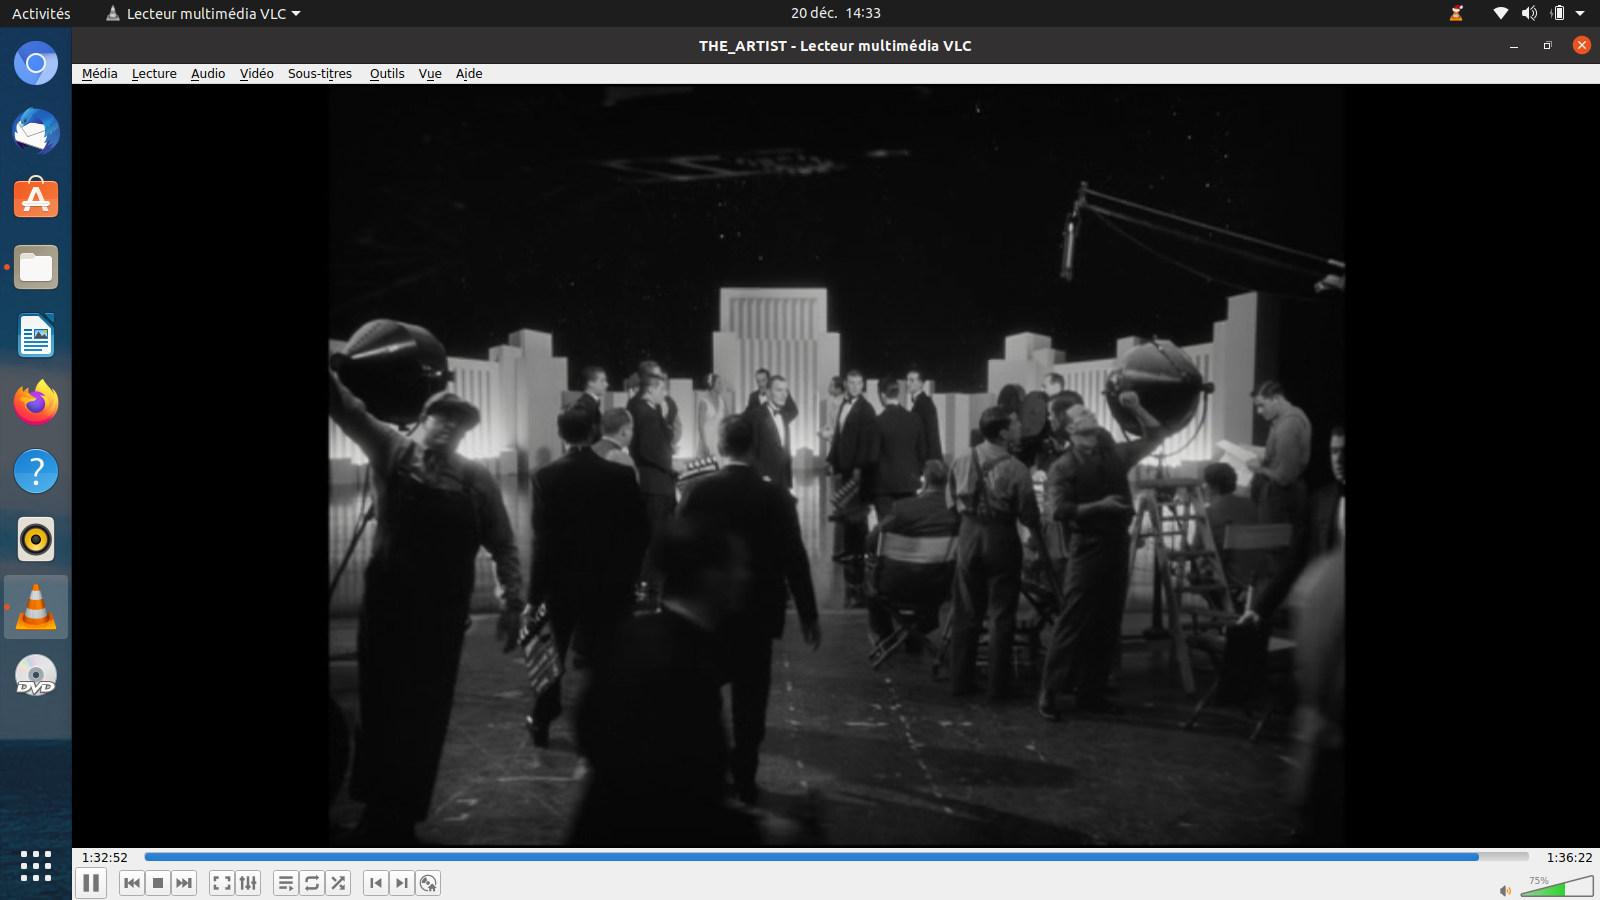This screenshot has height=900, width=1600.
Task: Stop playback with the square stop button
Action: (158, 883)
